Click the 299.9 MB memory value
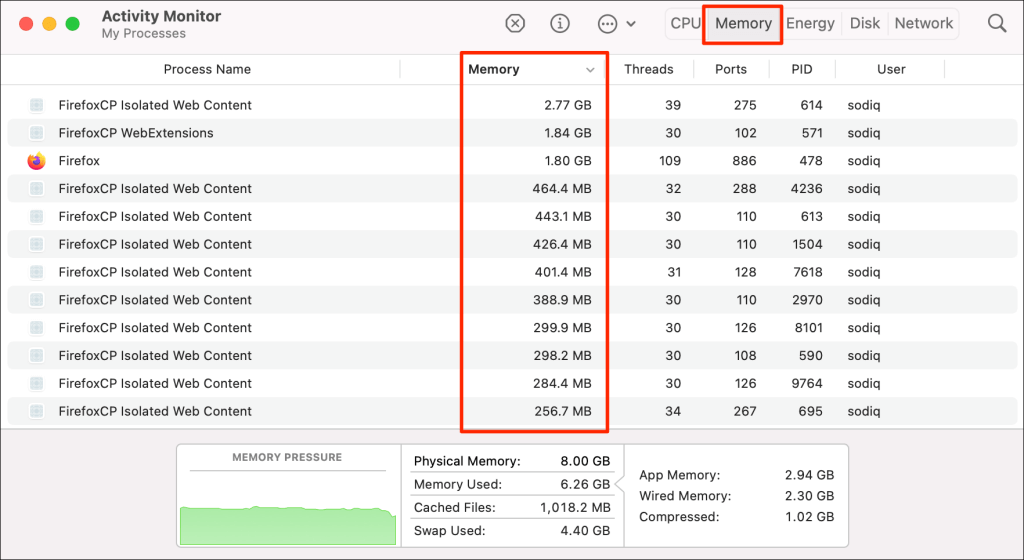The image size is (1024, 560). pyautogui.click(x=562, y=328)
